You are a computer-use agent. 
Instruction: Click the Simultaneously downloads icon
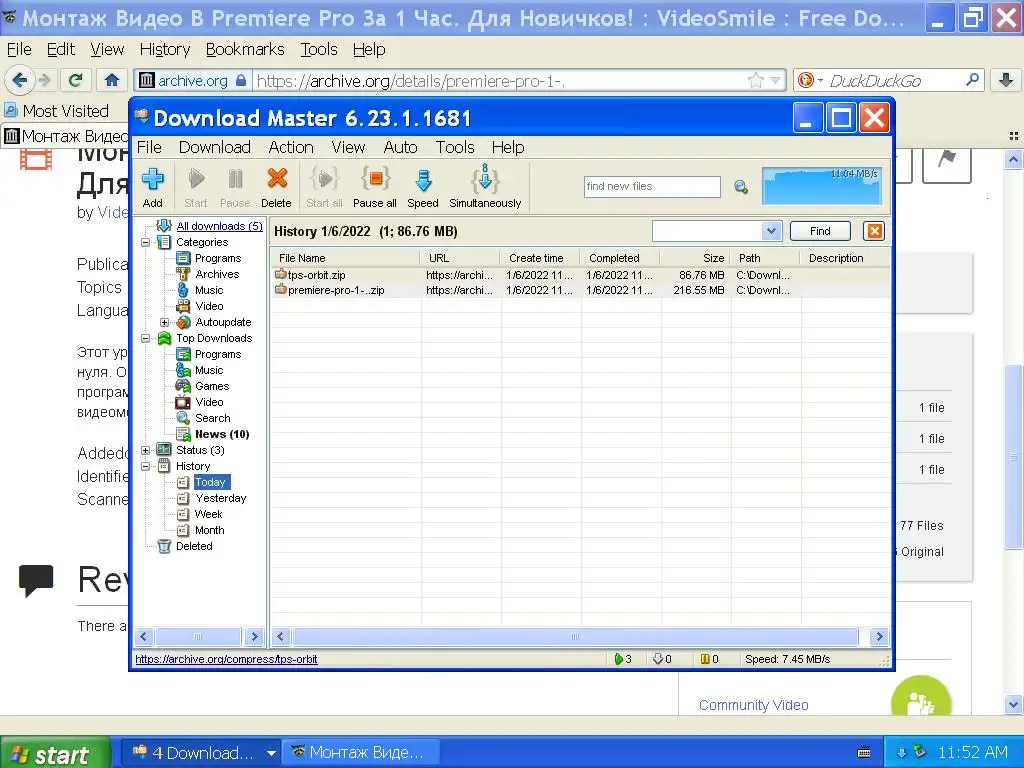pos(485,187)
